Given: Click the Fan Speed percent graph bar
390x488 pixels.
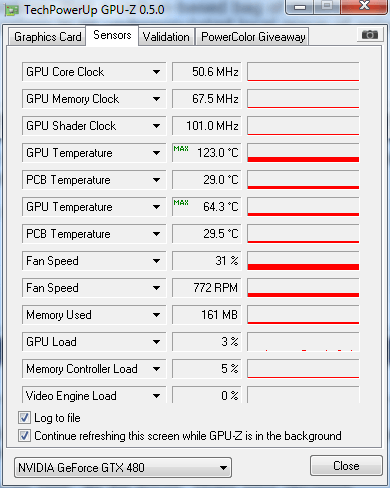Looking at the screenshot, I should point(303,261).
